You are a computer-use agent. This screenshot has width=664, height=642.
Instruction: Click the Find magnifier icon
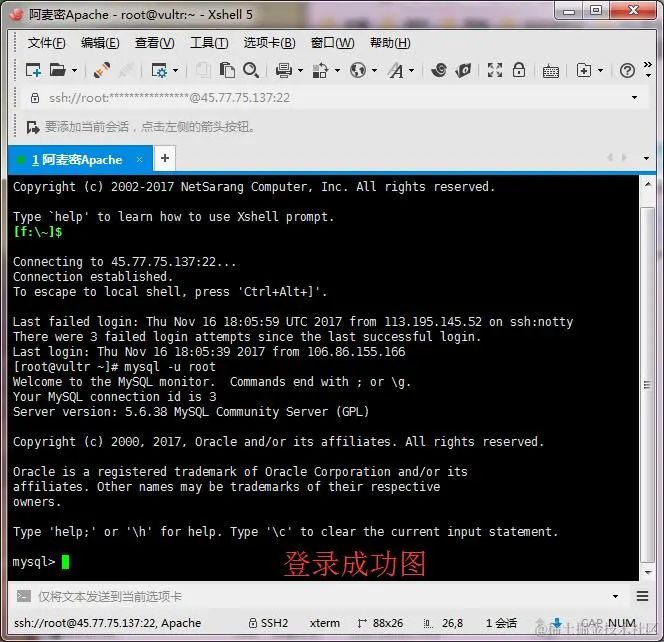coord(251,70)
